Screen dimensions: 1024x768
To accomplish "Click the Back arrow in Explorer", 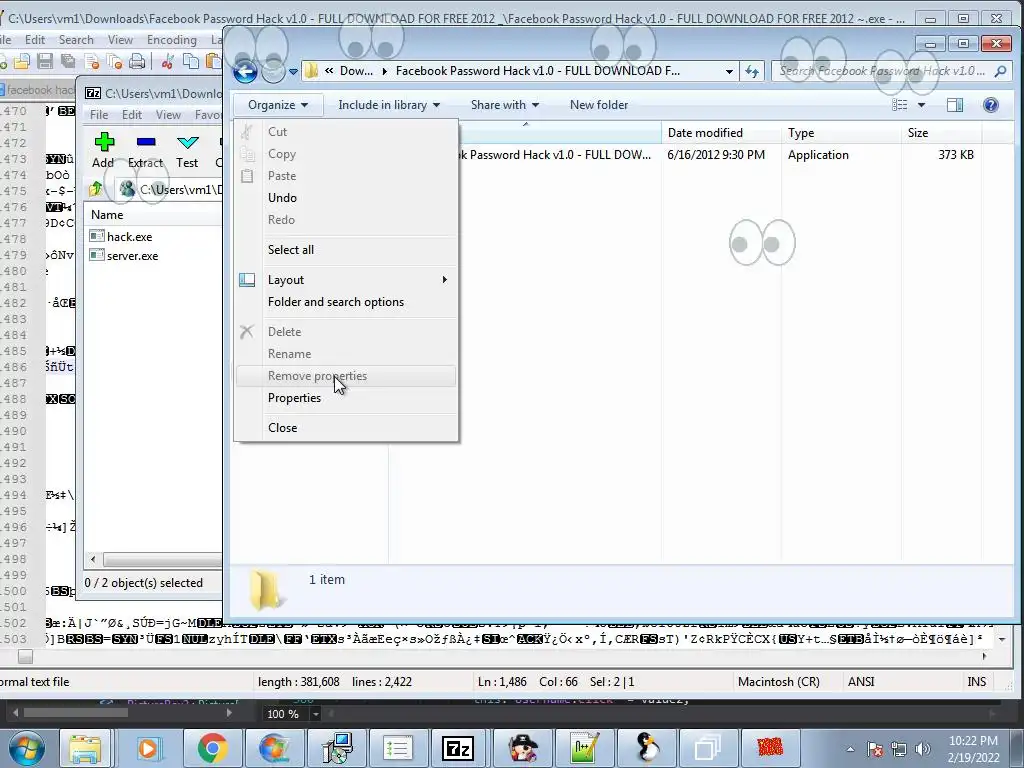I will [245, 71].
